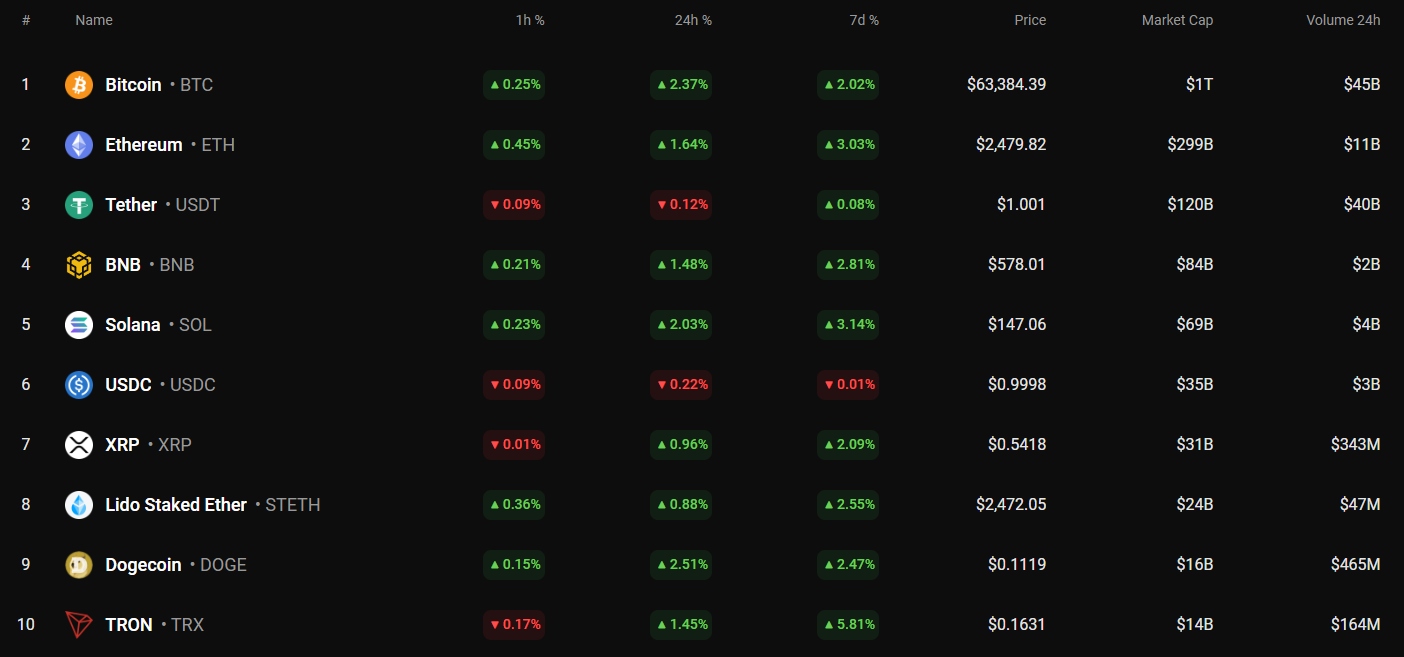Viewport: 1404px width, 657px height.
Task: Click the USDC coin logo icon
Action: pyautogui.click(x=79, y=385)
